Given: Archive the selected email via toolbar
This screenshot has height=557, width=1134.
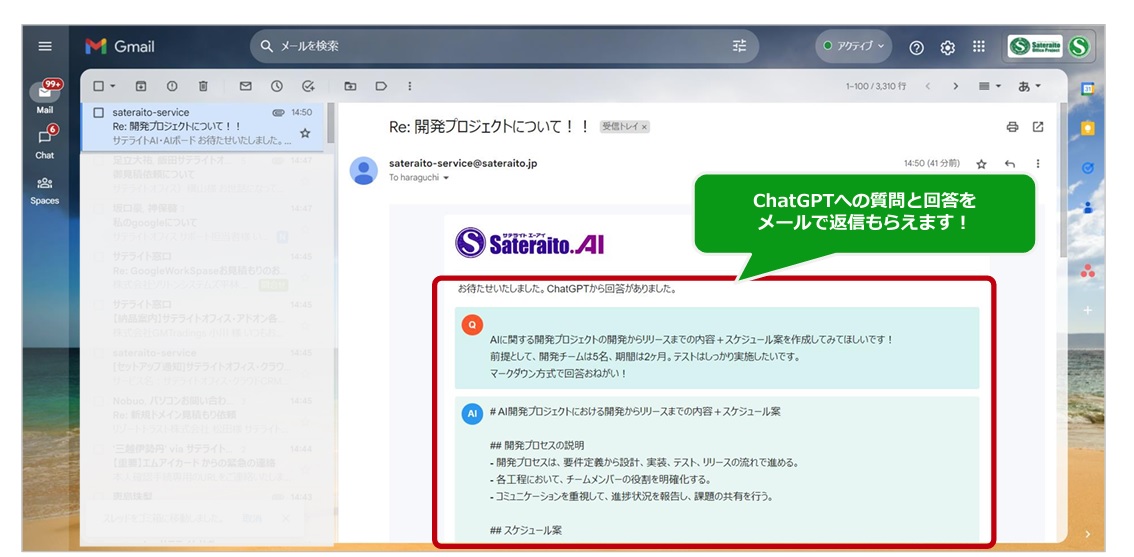Looking at the screenshot, I should (141, 86).
